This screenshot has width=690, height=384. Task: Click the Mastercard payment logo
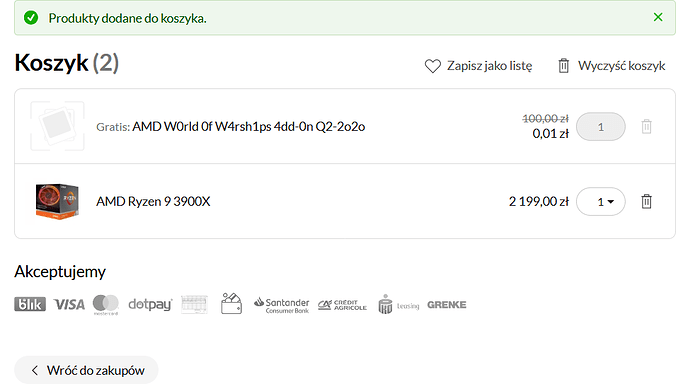pyautogui.click(x=106, y=304)
